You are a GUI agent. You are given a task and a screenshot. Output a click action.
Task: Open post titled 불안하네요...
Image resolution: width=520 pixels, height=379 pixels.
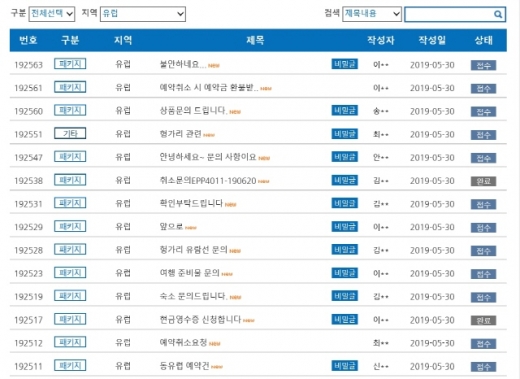pos(182,64)
